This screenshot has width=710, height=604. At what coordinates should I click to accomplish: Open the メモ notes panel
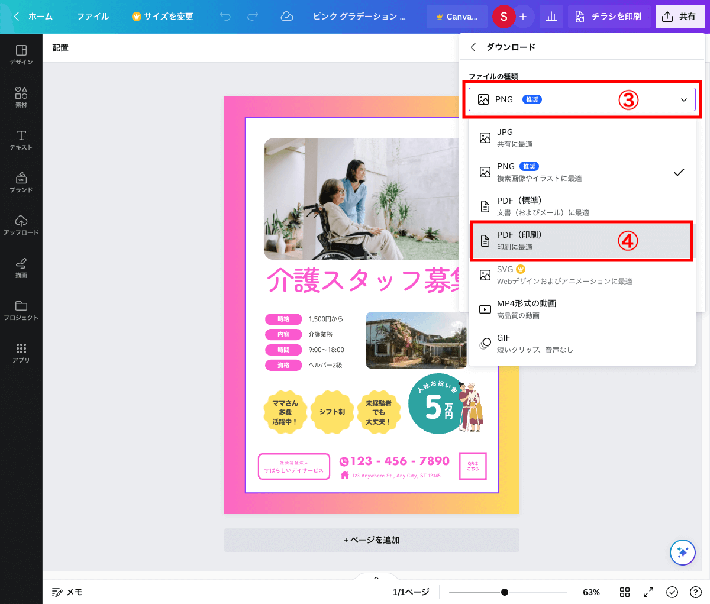[x=67, y=592]
